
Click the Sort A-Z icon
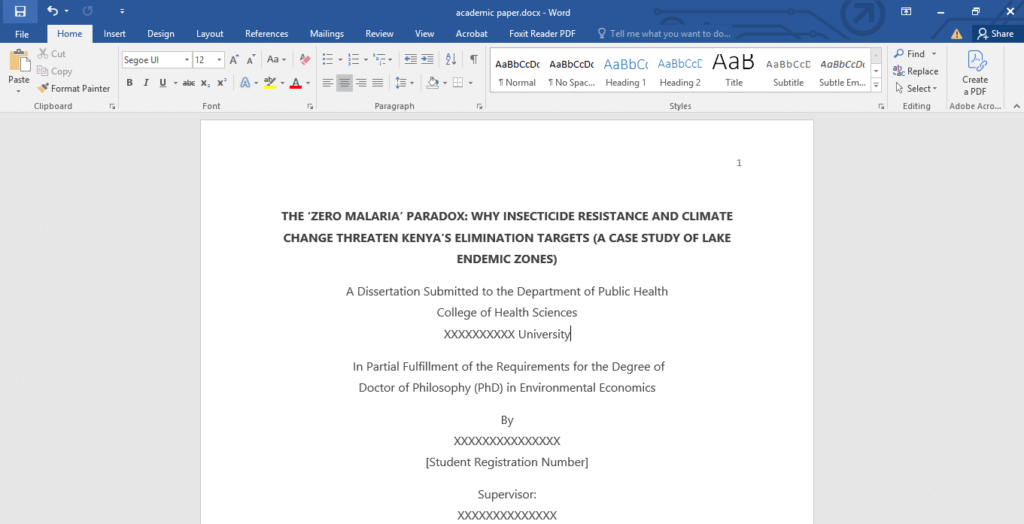pos(450,60)
